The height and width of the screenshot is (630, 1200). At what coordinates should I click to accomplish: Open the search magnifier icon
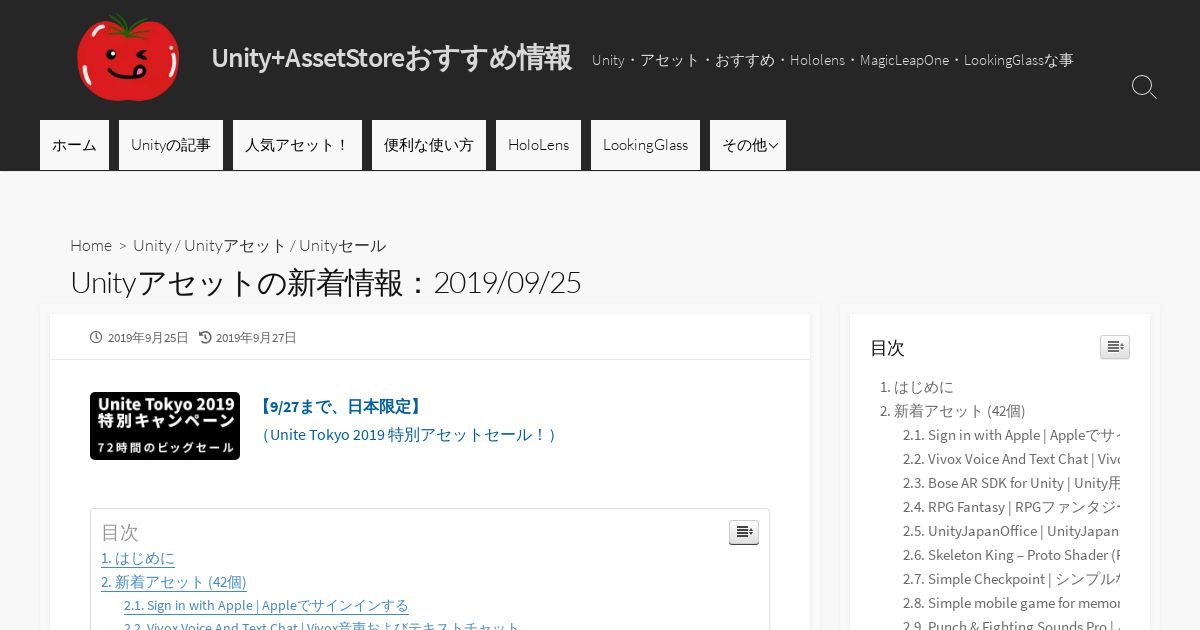click(x=1144, y=87)
